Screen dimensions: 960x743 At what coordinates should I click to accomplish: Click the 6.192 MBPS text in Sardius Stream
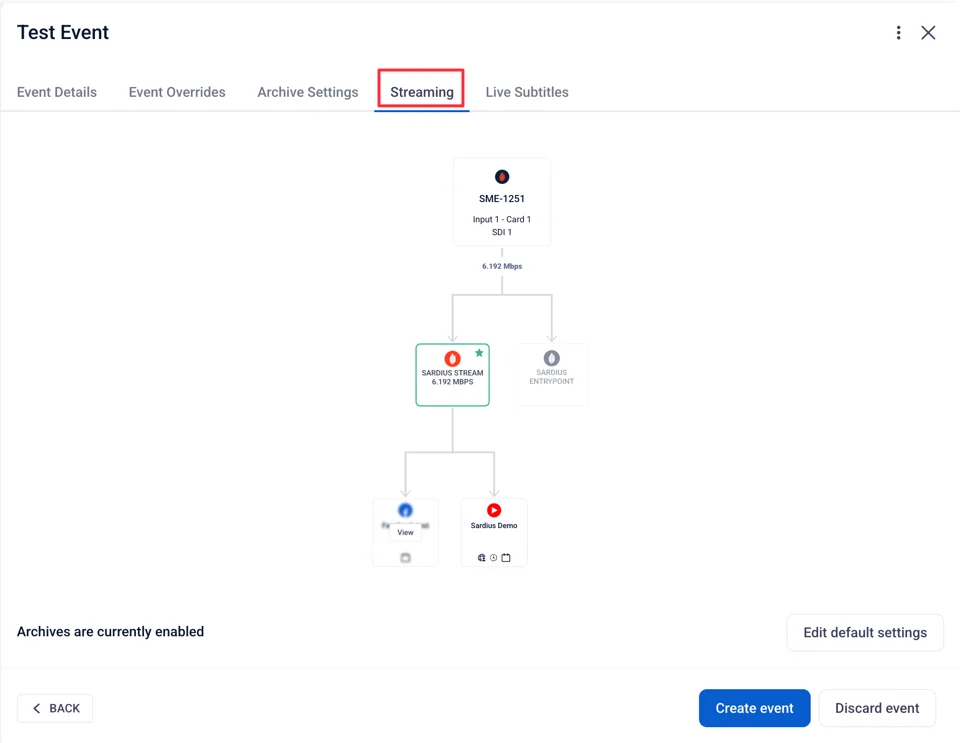coord(452,382)
